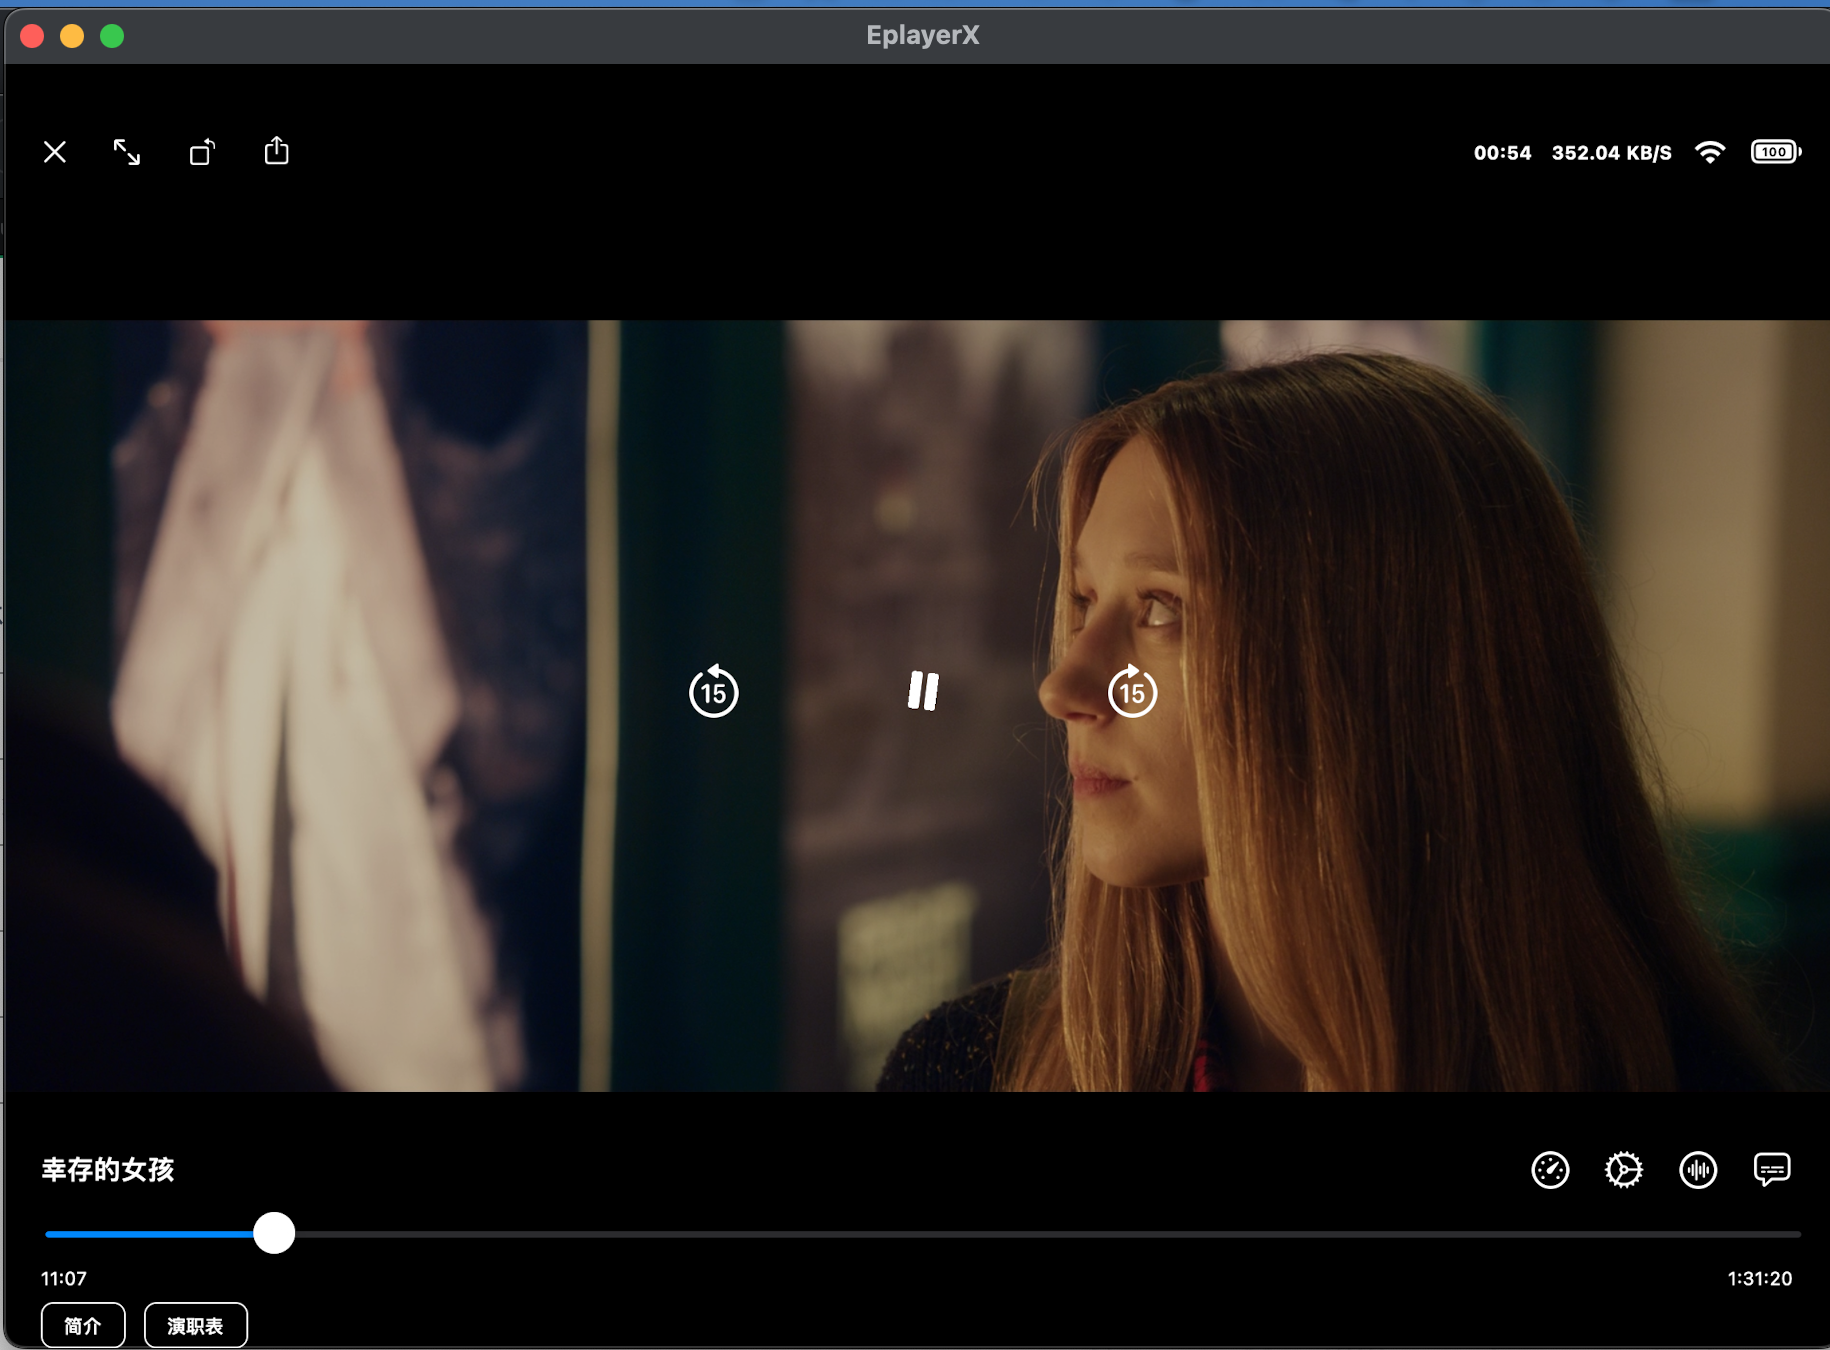Image resolution: width=1830 pixels, height=1350 pixels.
Task: Toggle fullscreen with the diagonal arrows icon
Action: point(127,152)
